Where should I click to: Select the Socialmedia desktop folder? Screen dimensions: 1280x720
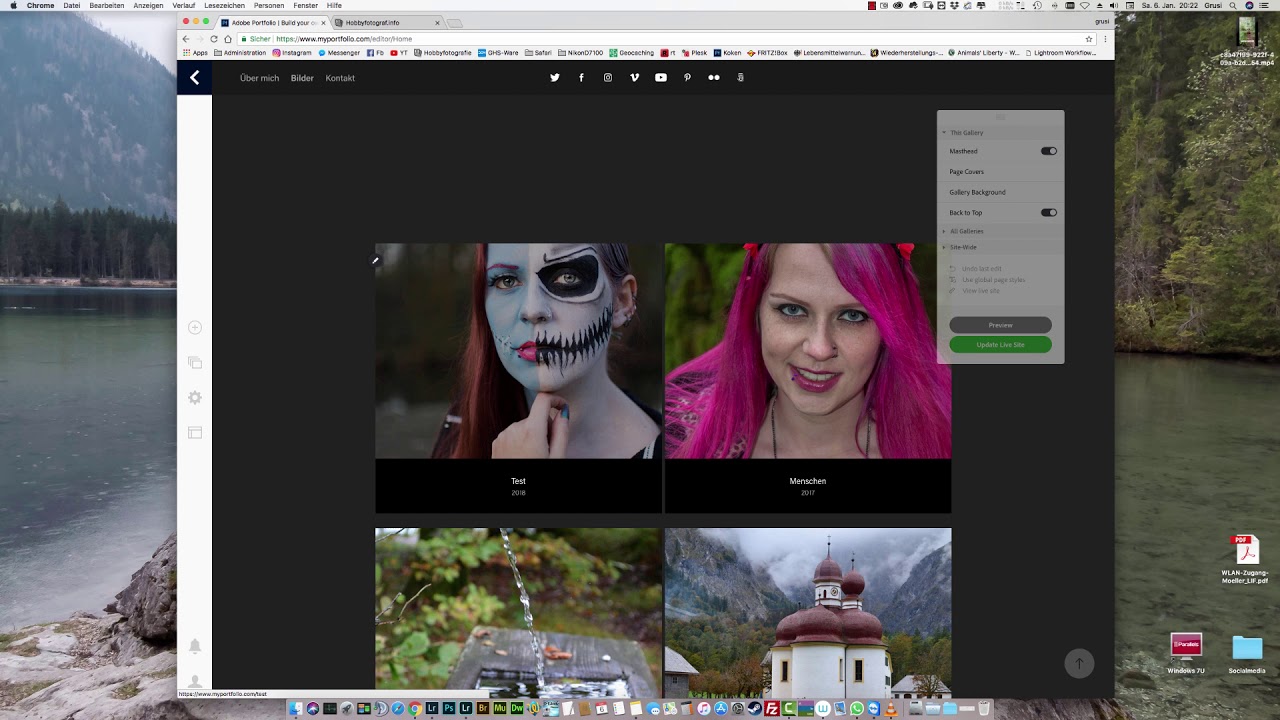(1247, 654)
